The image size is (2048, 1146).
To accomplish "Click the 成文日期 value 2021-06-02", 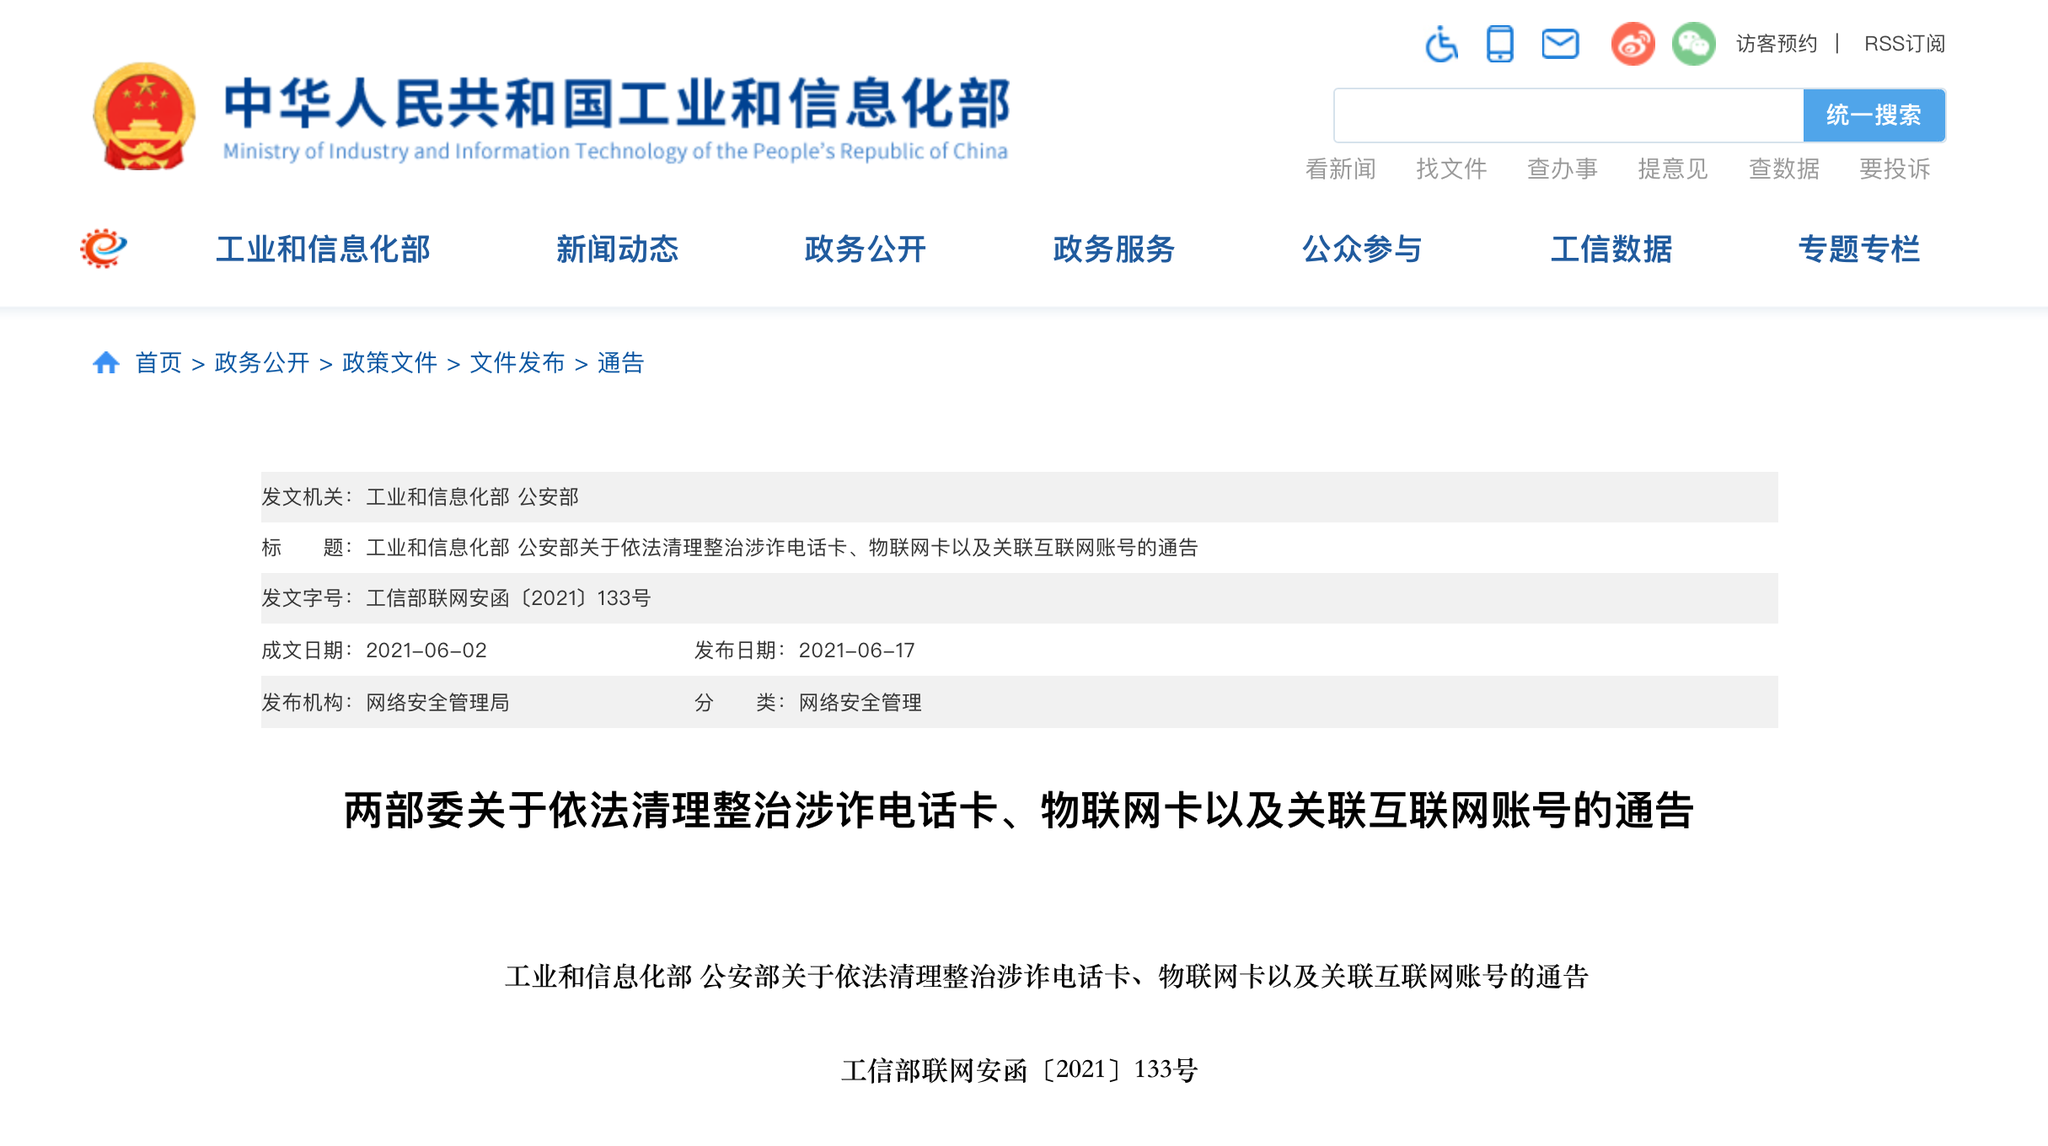I will tap(426, 650).
